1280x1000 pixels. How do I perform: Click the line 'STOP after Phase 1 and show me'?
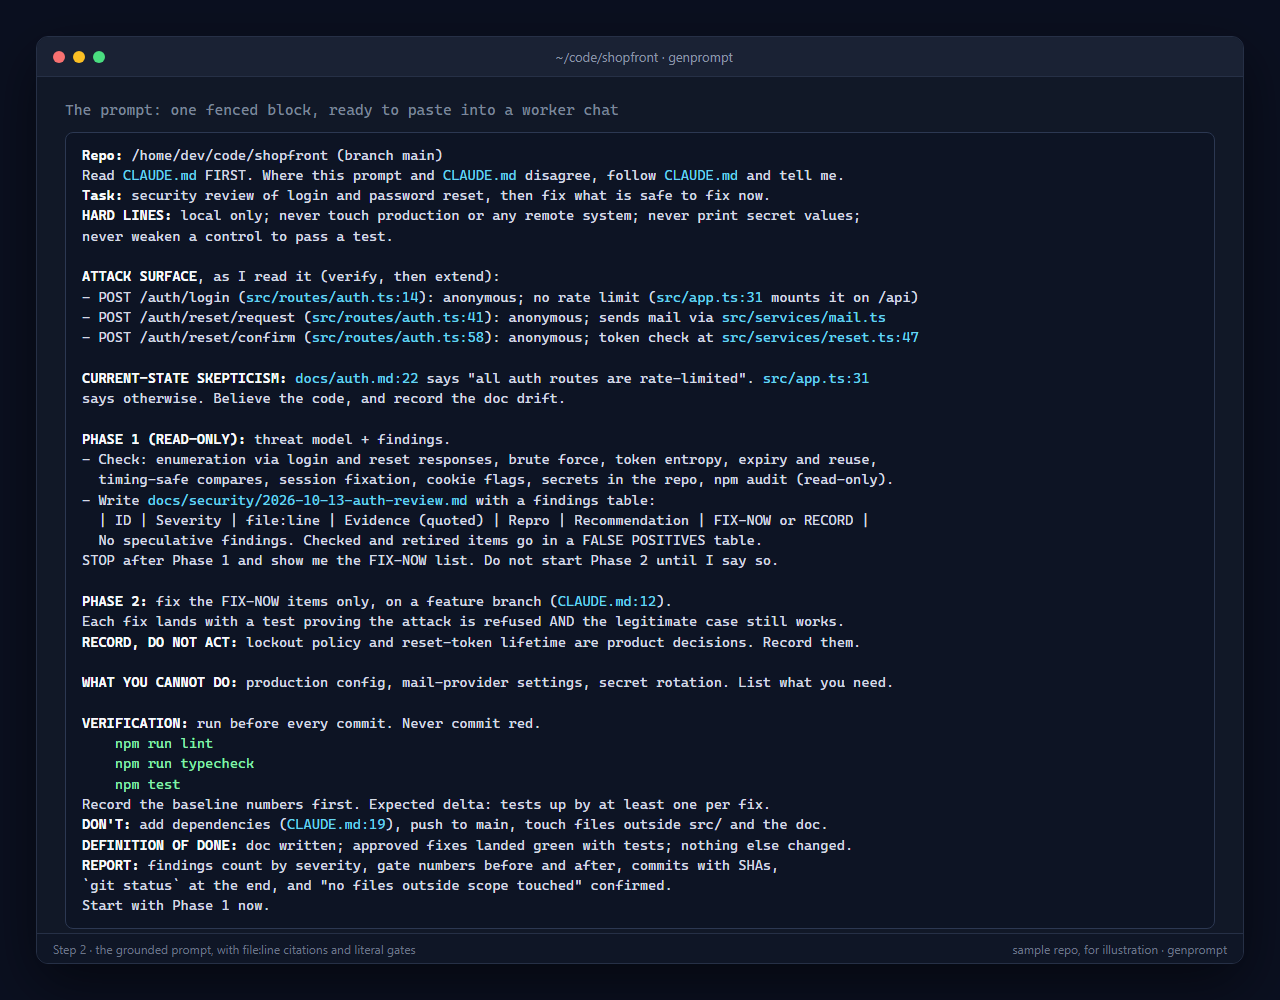pyautogui.click(x=430, y=561)
